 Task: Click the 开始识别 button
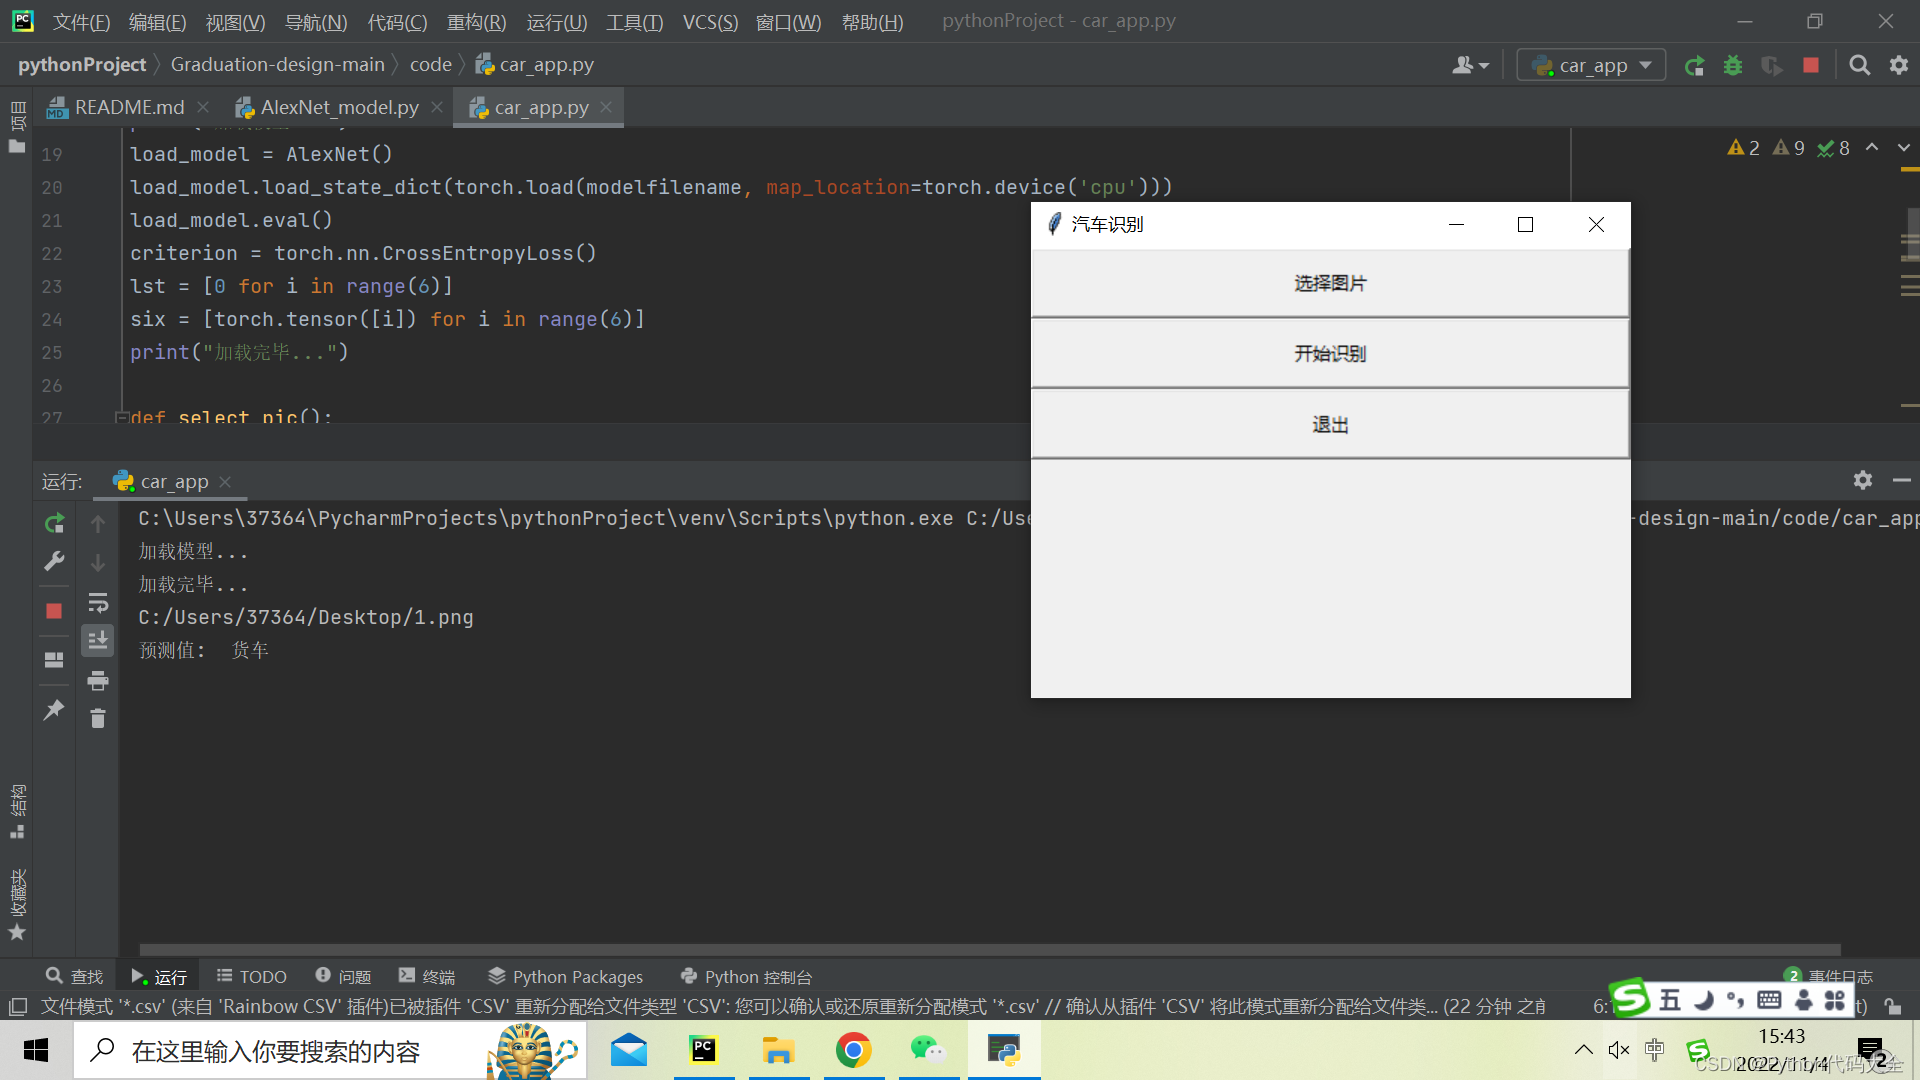[x=1329, y=354]
